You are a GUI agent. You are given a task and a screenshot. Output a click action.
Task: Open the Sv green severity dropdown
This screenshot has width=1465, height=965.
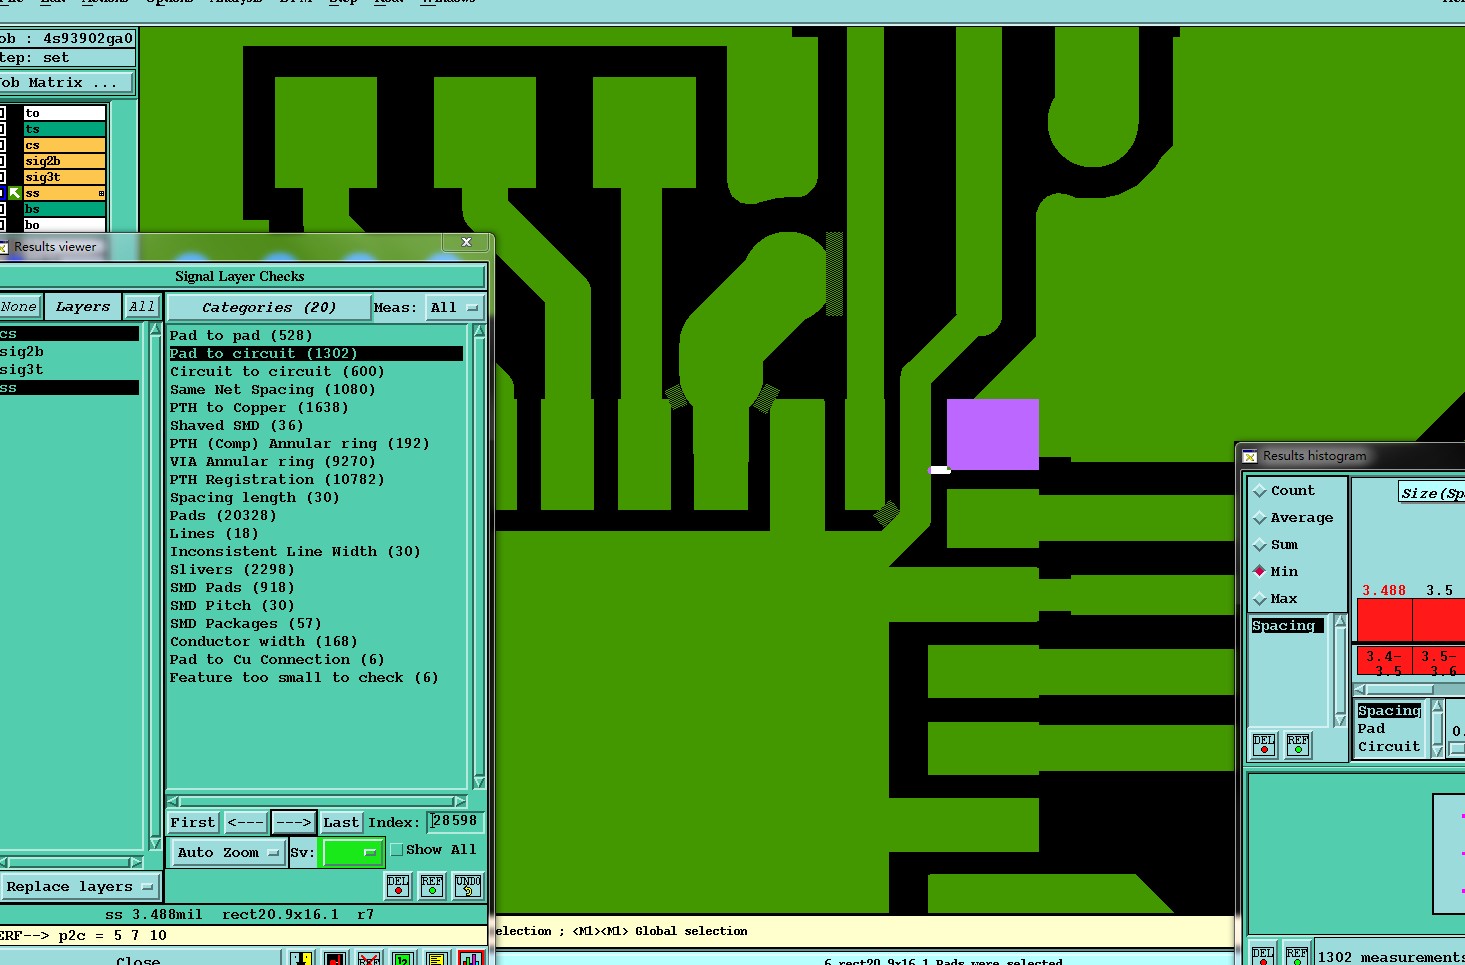pyautogui.click(x=352, y=853)
